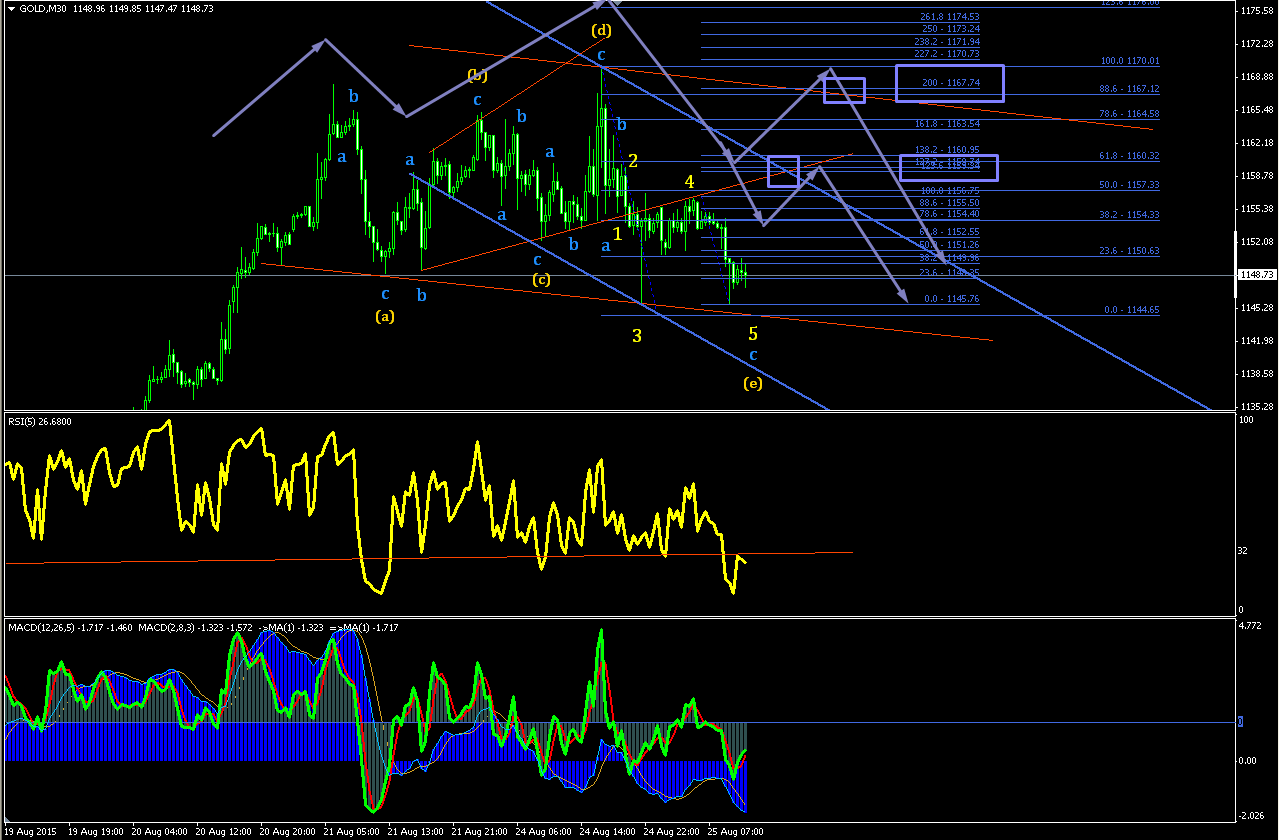Click the 21 Aug 05:00 time label

coord(352,831)
